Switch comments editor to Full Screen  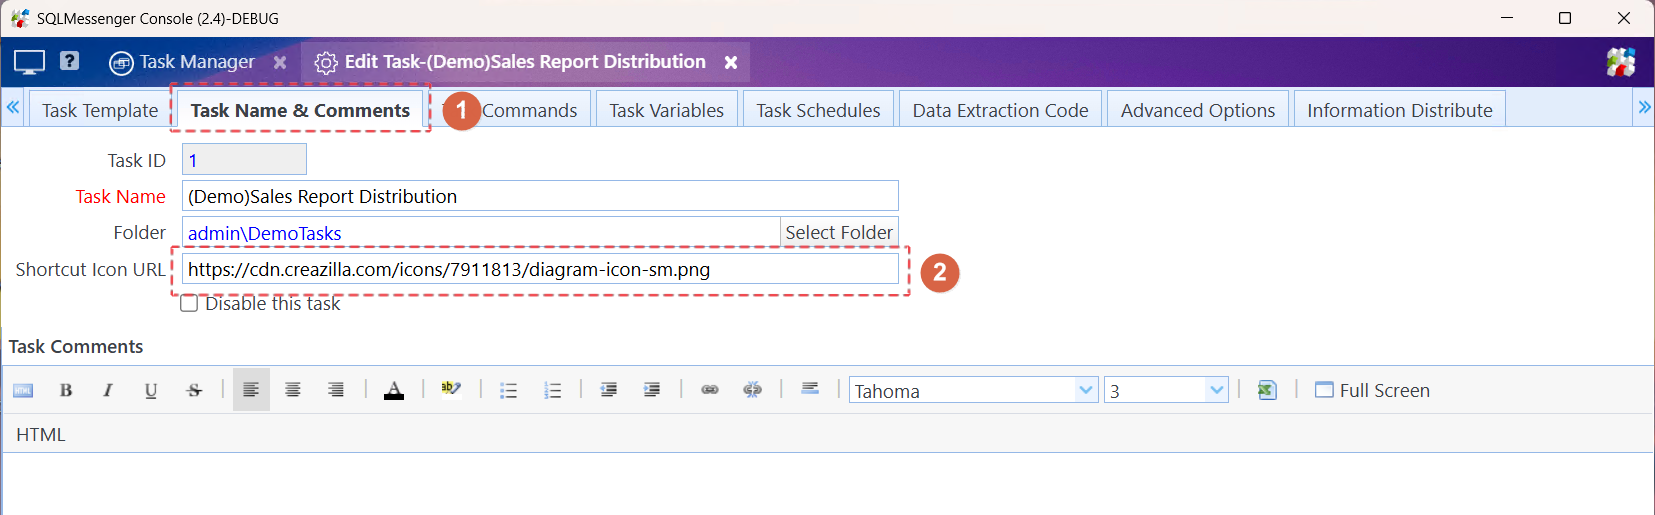coord(1372,390)
